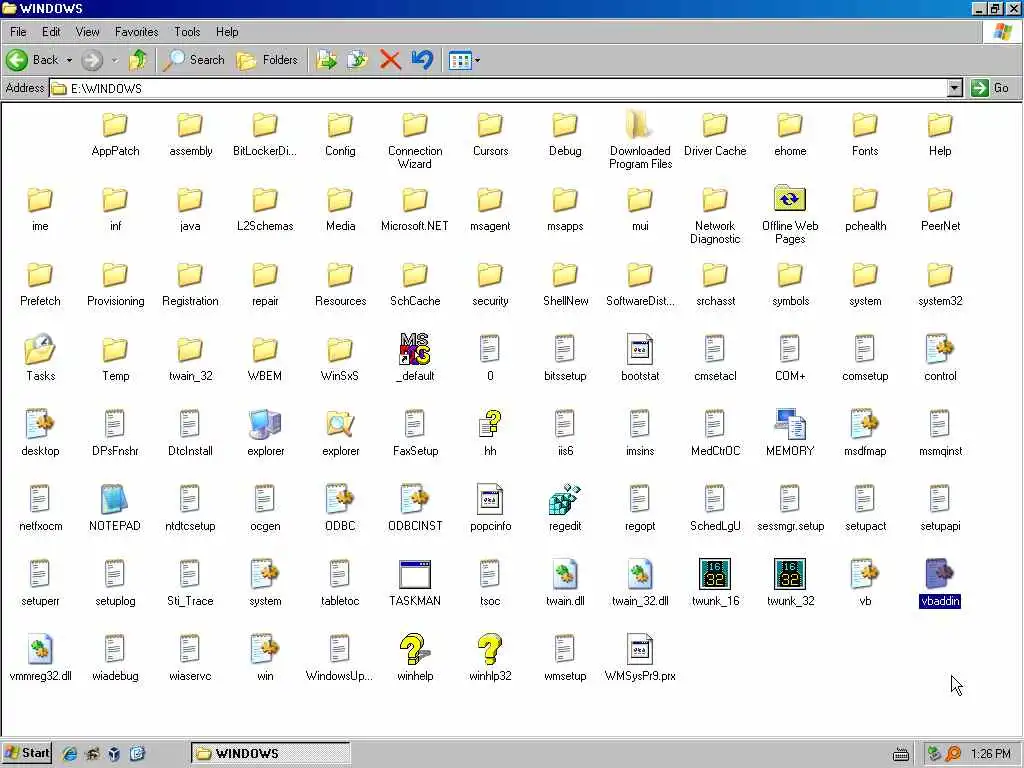Select the TASKMAN application icon
This screenshot has height=768, width=1024.
tap(415, 575)
